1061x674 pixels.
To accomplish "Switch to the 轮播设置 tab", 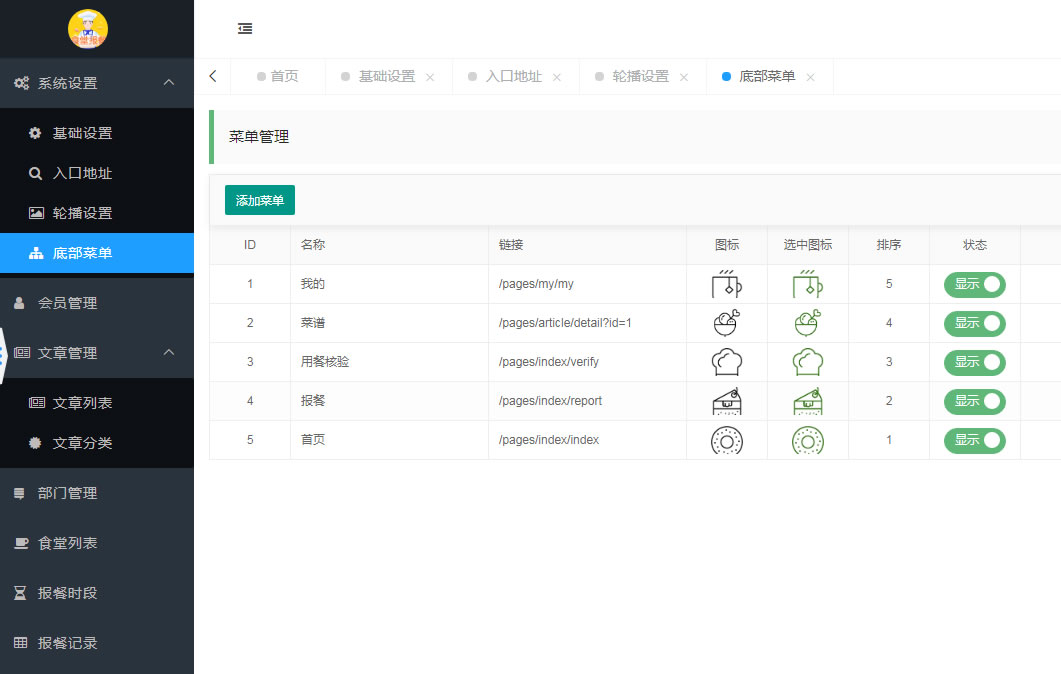I will click(640, 76).
